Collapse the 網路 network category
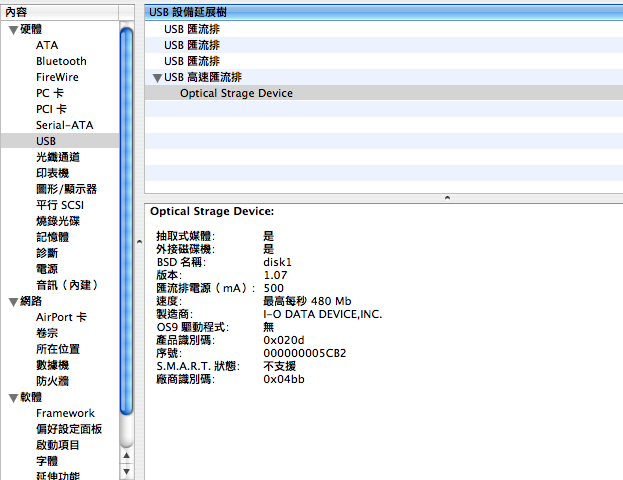Screen dimensions: 623x480 13,302
